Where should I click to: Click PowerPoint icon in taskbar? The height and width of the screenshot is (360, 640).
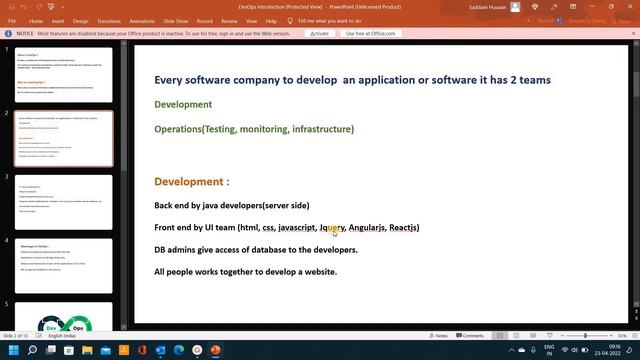click(216, 350)
